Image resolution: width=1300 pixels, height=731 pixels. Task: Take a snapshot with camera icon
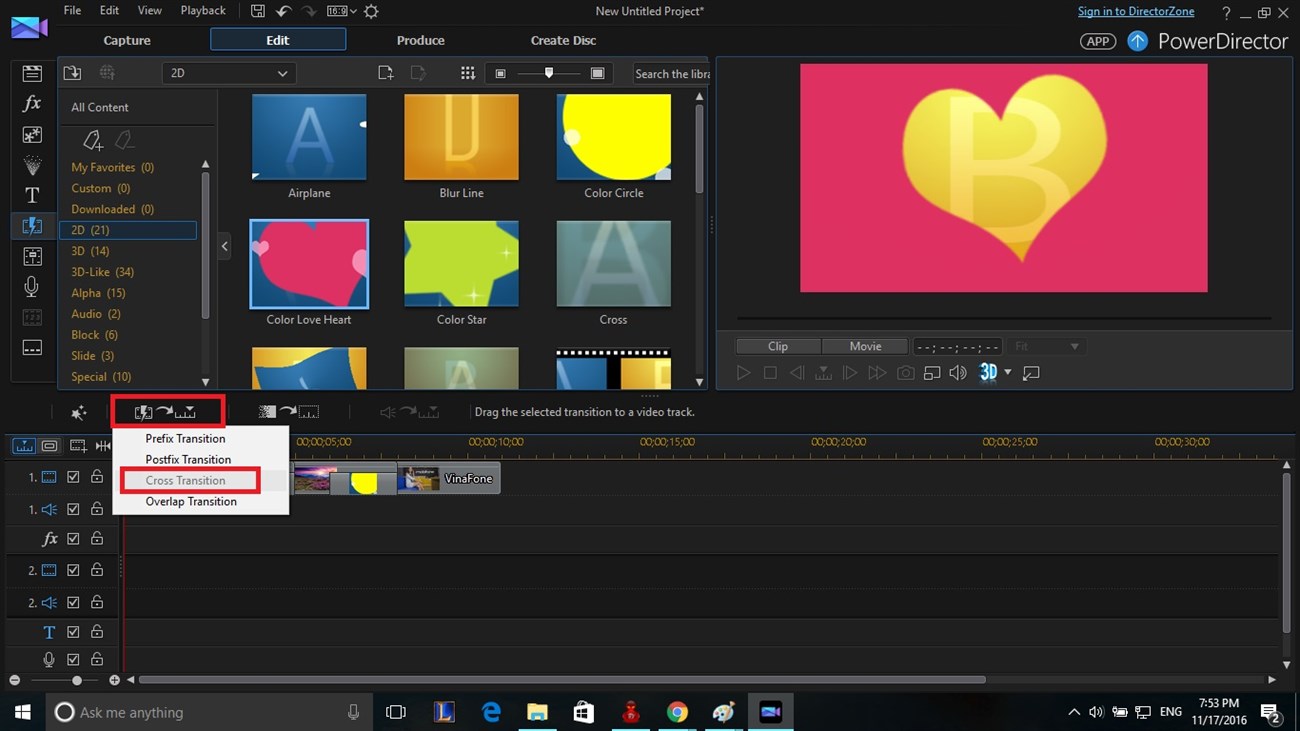[905, 373]
